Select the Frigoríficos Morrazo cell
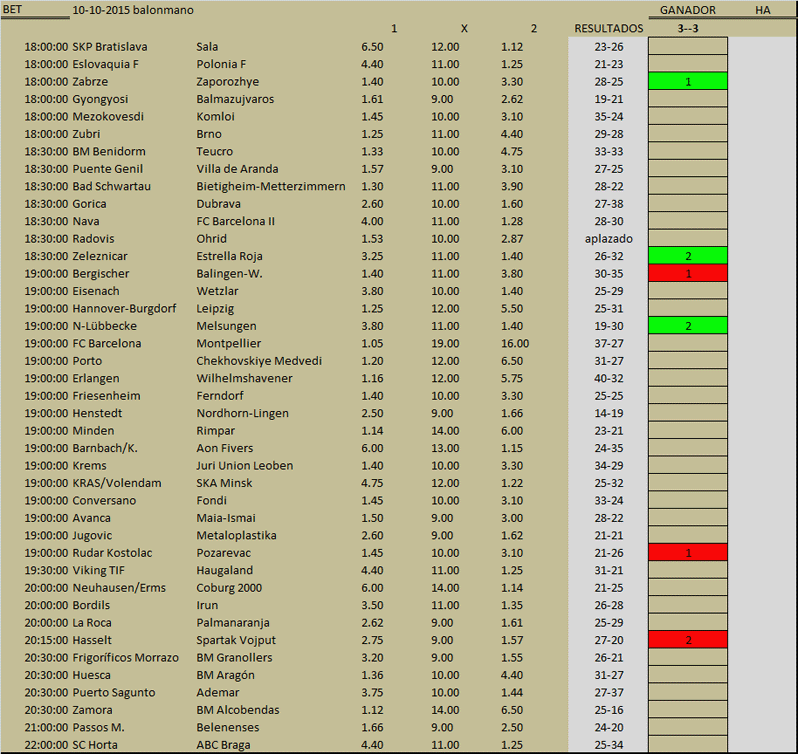798x754 pixels. (x=126, y=658)
